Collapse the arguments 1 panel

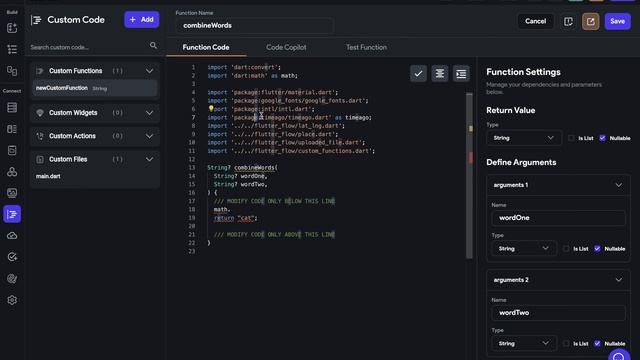click(618, 185)
